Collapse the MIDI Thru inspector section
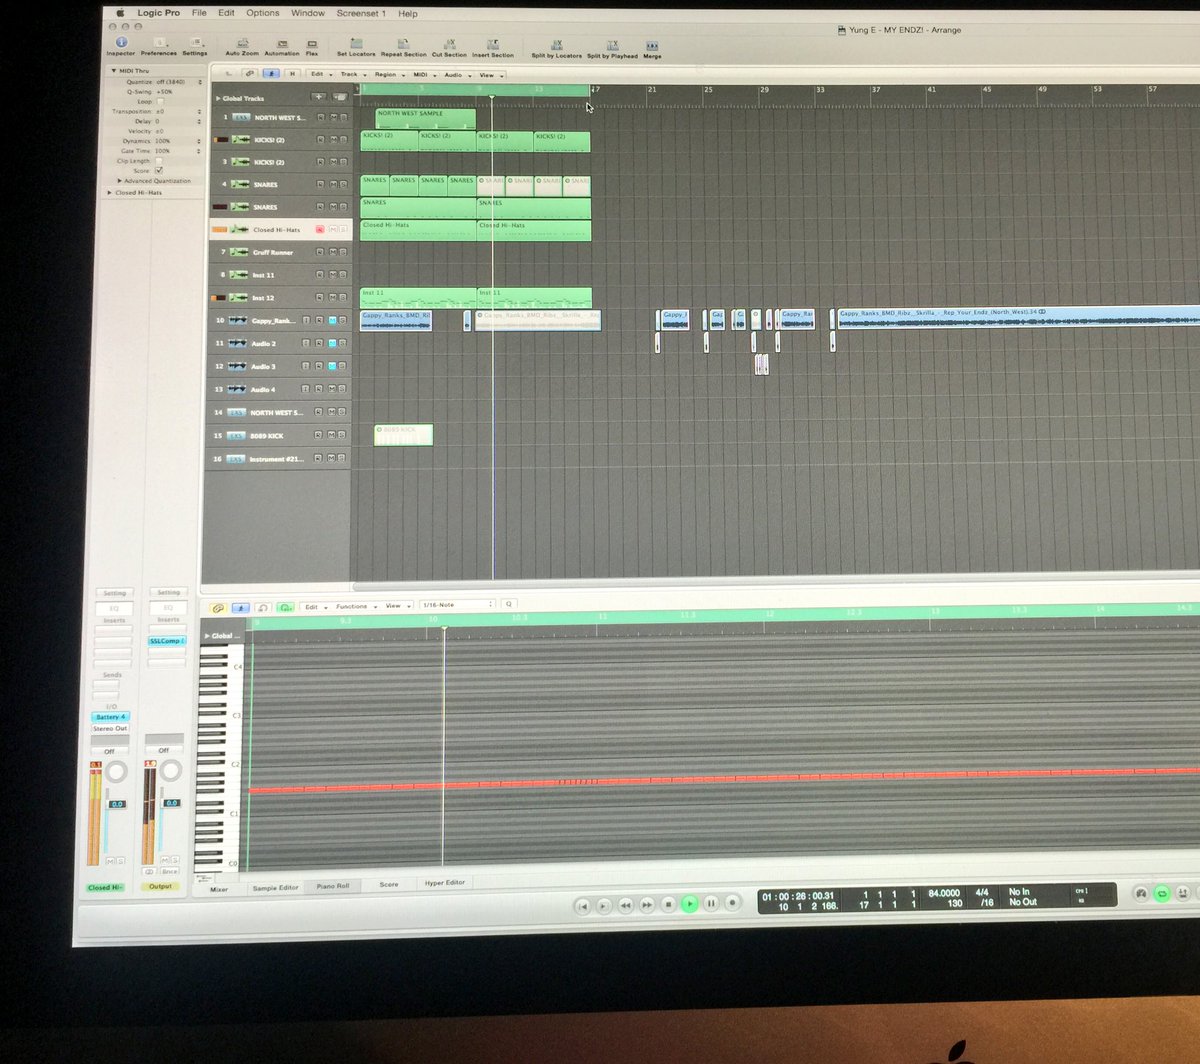Image resolution: width=1200 pixels, height=1064 pixels. point(113,71)
